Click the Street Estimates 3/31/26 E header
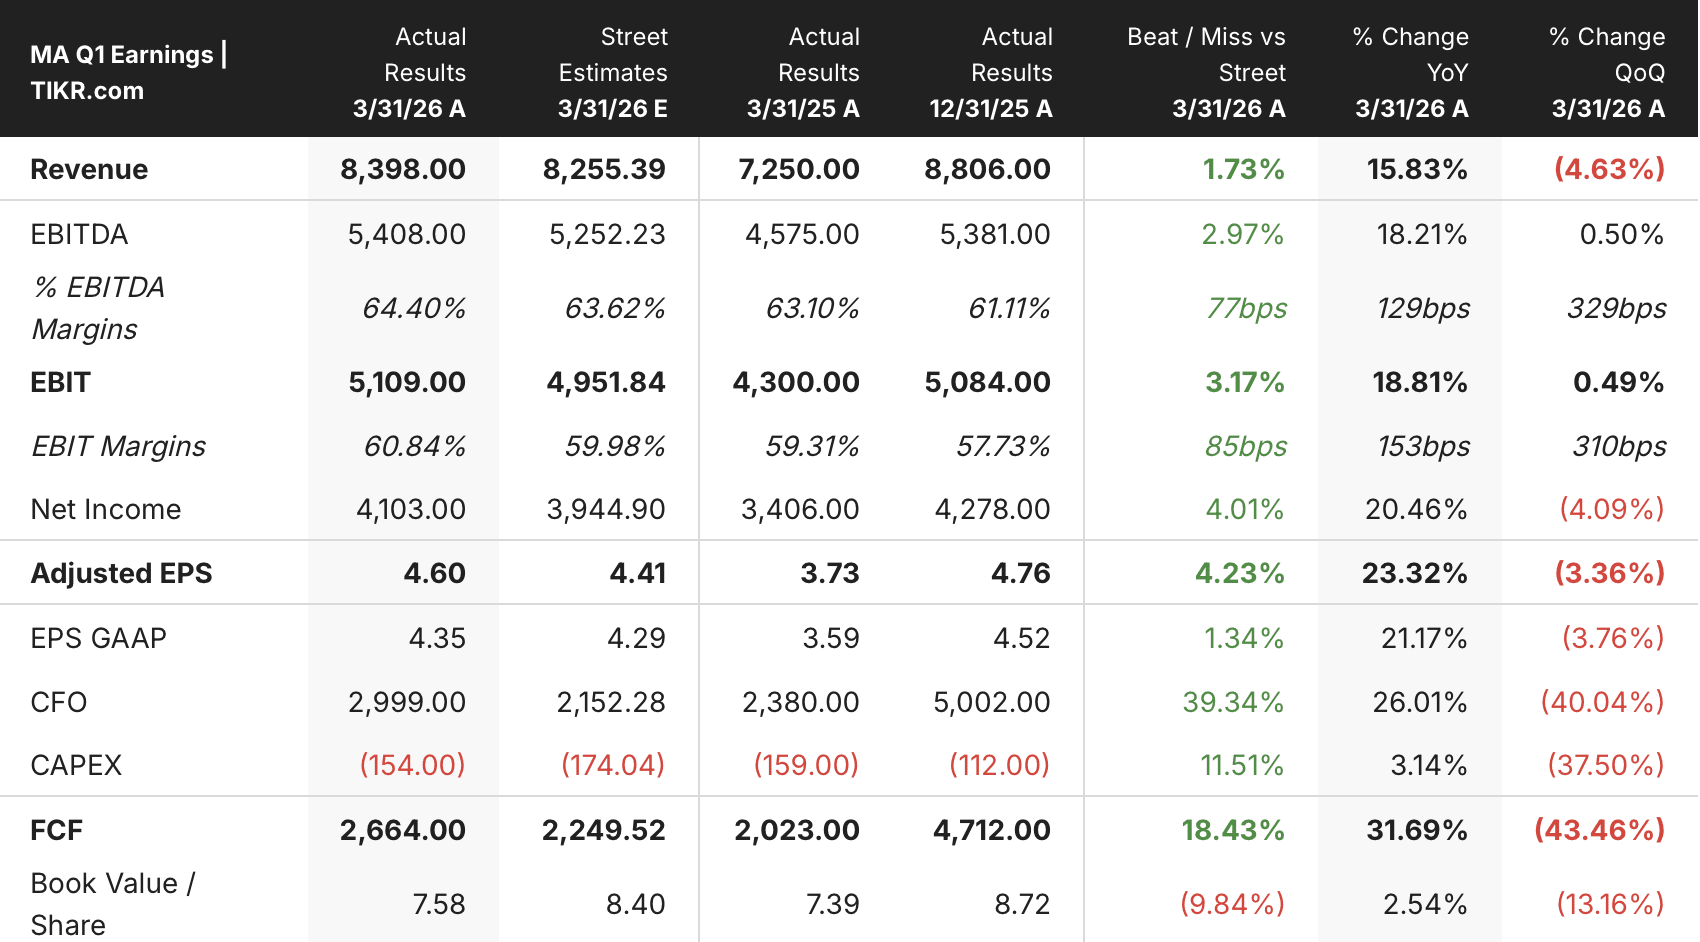The height and width of the screenshot is (942, 1700). pyautogui.click(x=612, y=72)
